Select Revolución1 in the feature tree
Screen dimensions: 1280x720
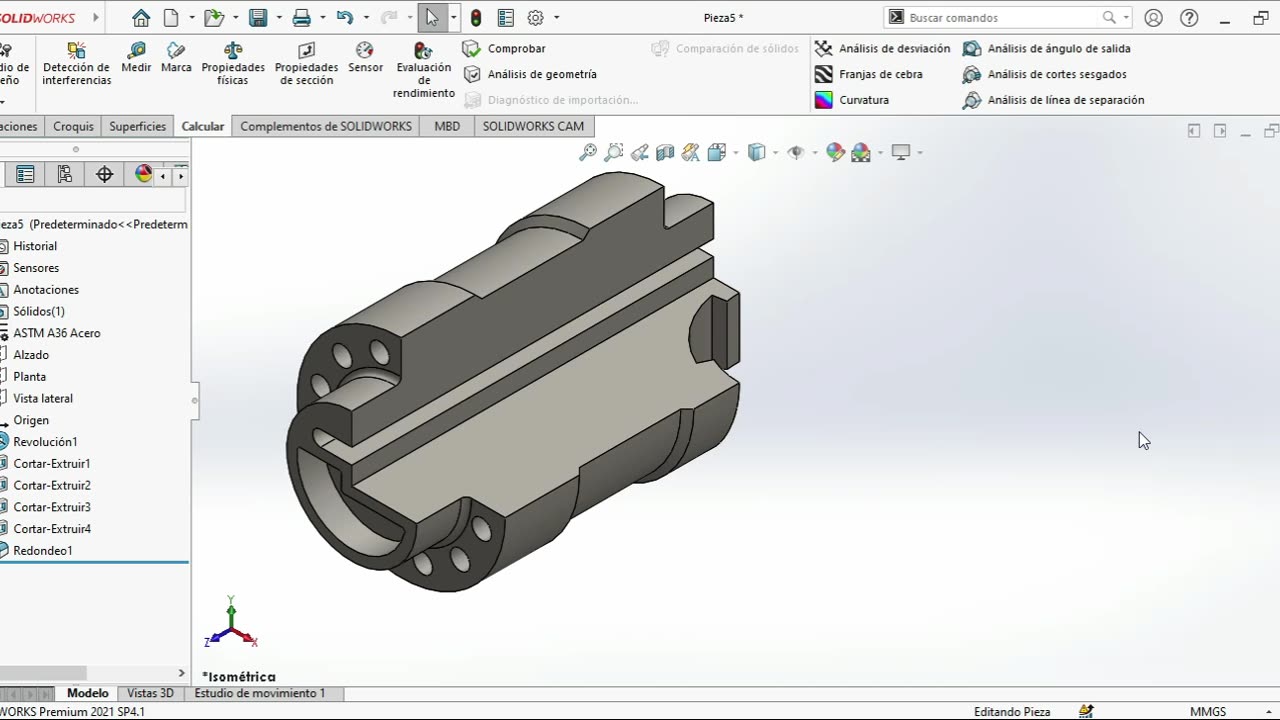(x=45, y=442)
